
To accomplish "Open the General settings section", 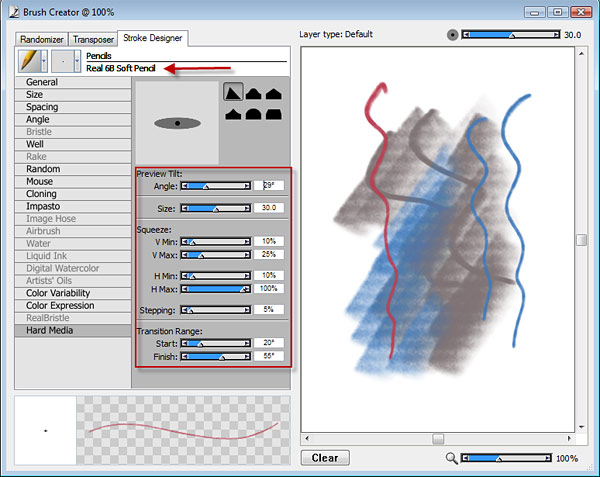I will click(73, 82).
